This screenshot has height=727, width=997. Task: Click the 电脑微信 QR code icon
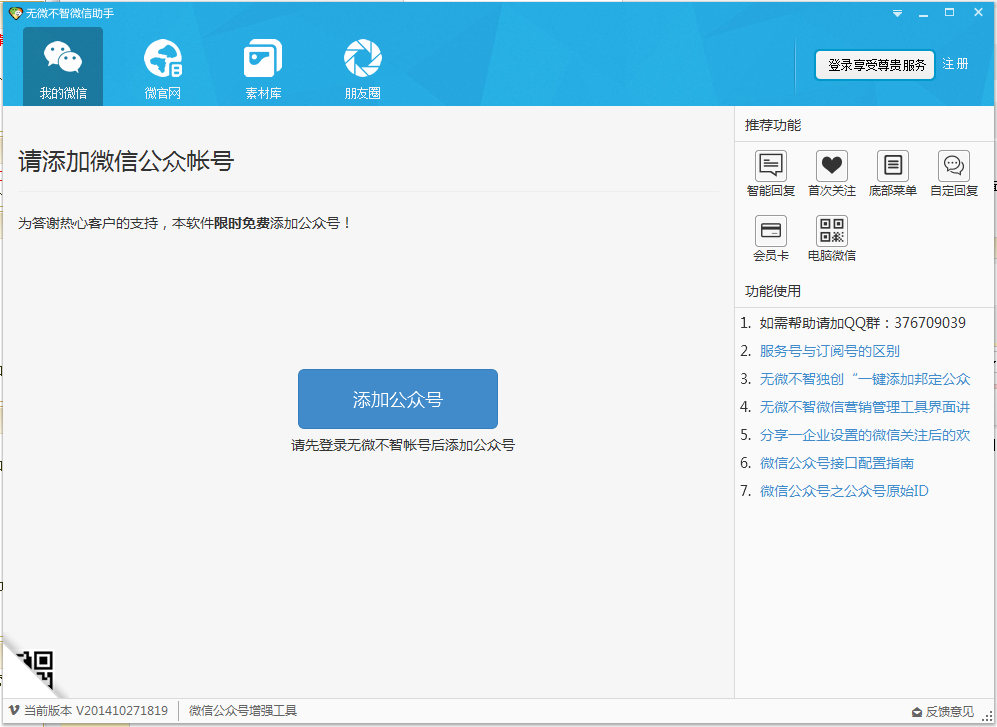[831, 231]
